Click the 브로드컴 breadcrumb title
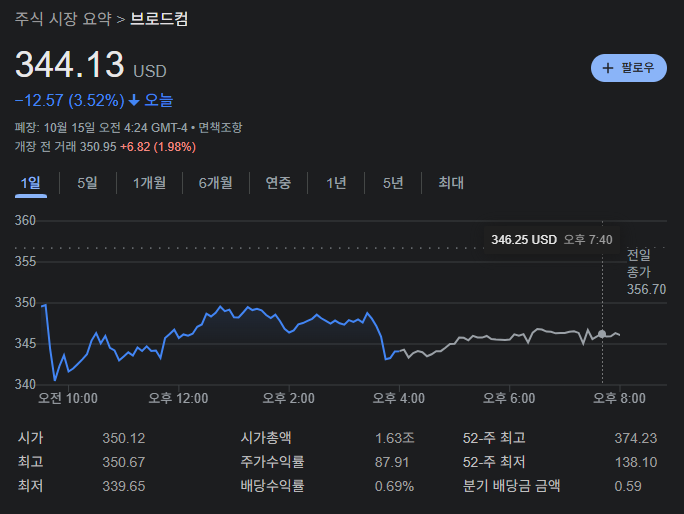 click(159, 19)
